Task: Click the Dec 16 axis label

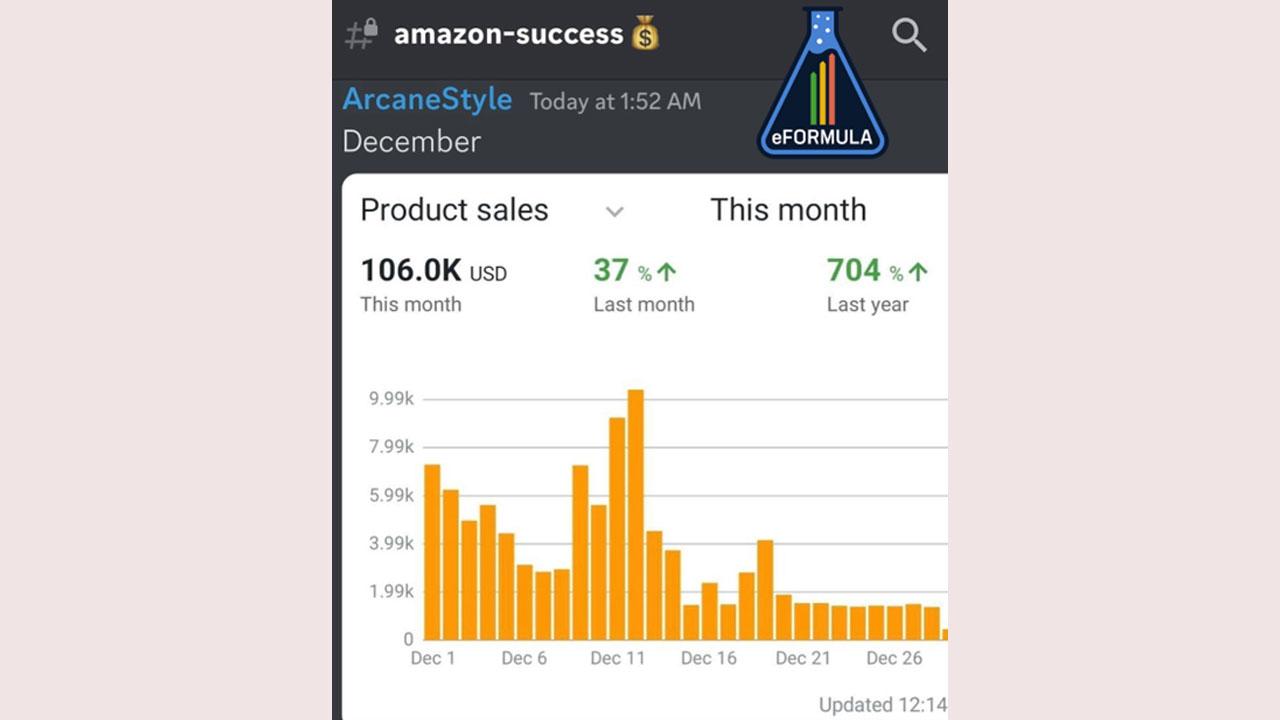Action: coord(709,658)
